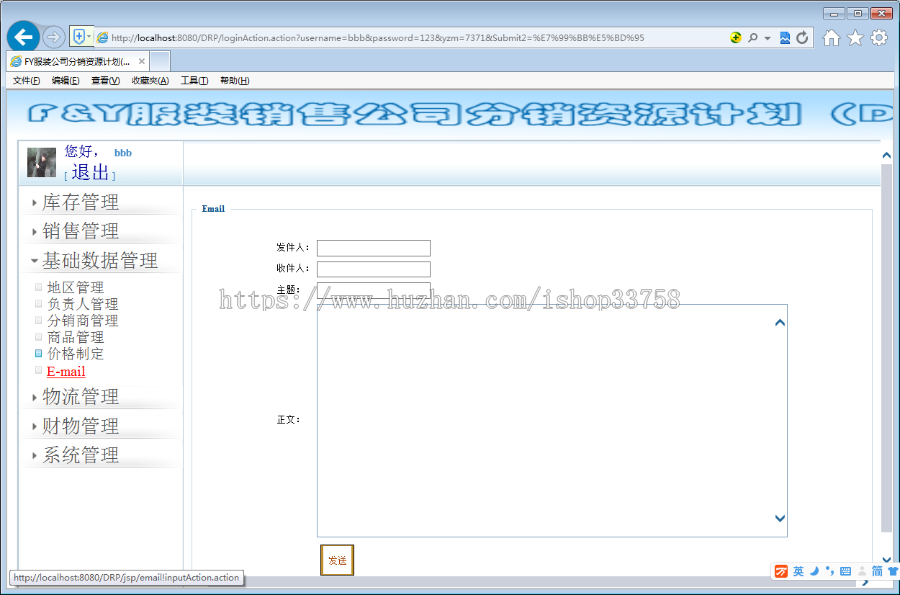Click the 退出 logout link
Viewport: 900px width, 595px height.
pyautogui.click(x=90, y=171)
